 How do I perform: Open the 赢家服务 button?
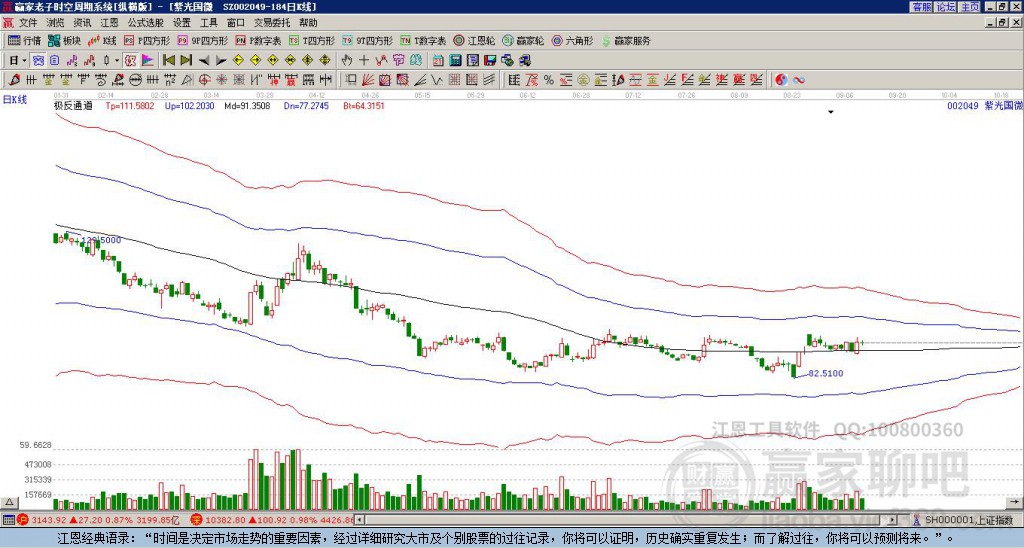click(x=626, y=40)
